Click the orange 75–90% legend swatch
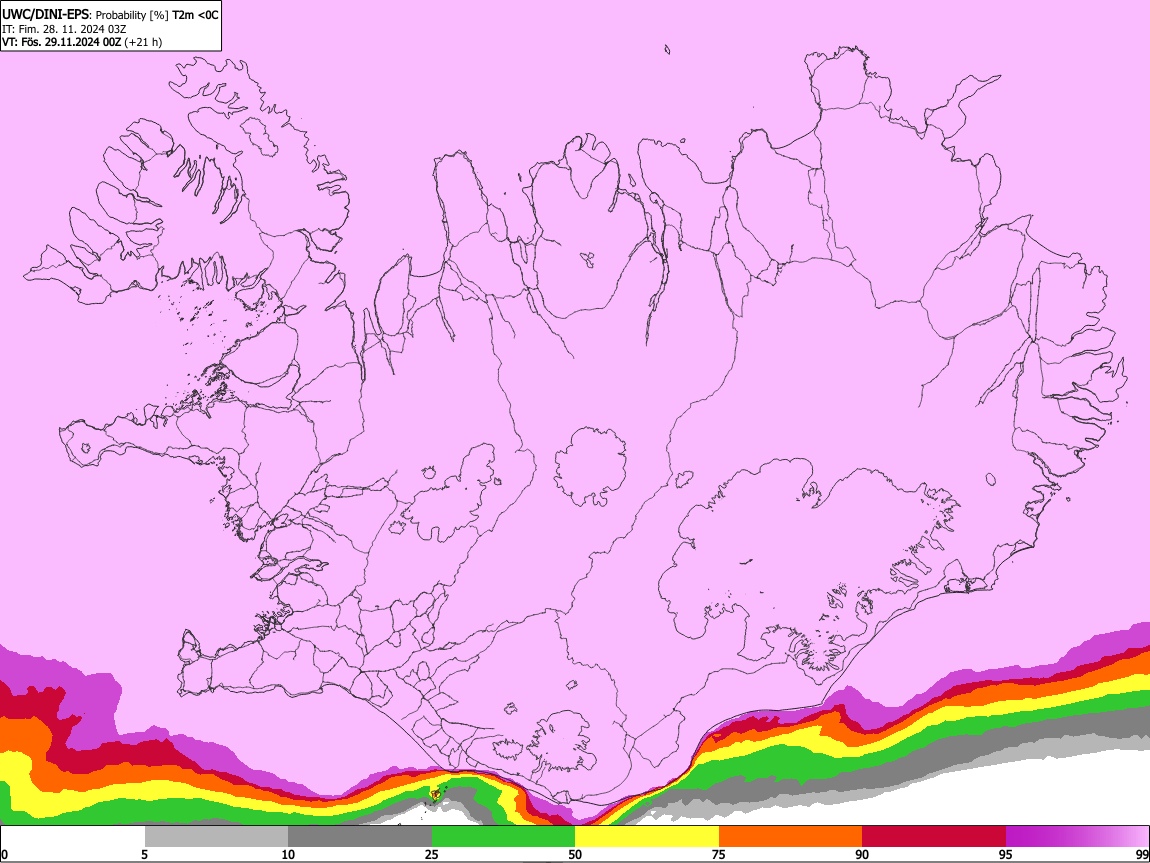Image resolution: width=1150 pixels, height=863 pixels. (x=790, y=836)
